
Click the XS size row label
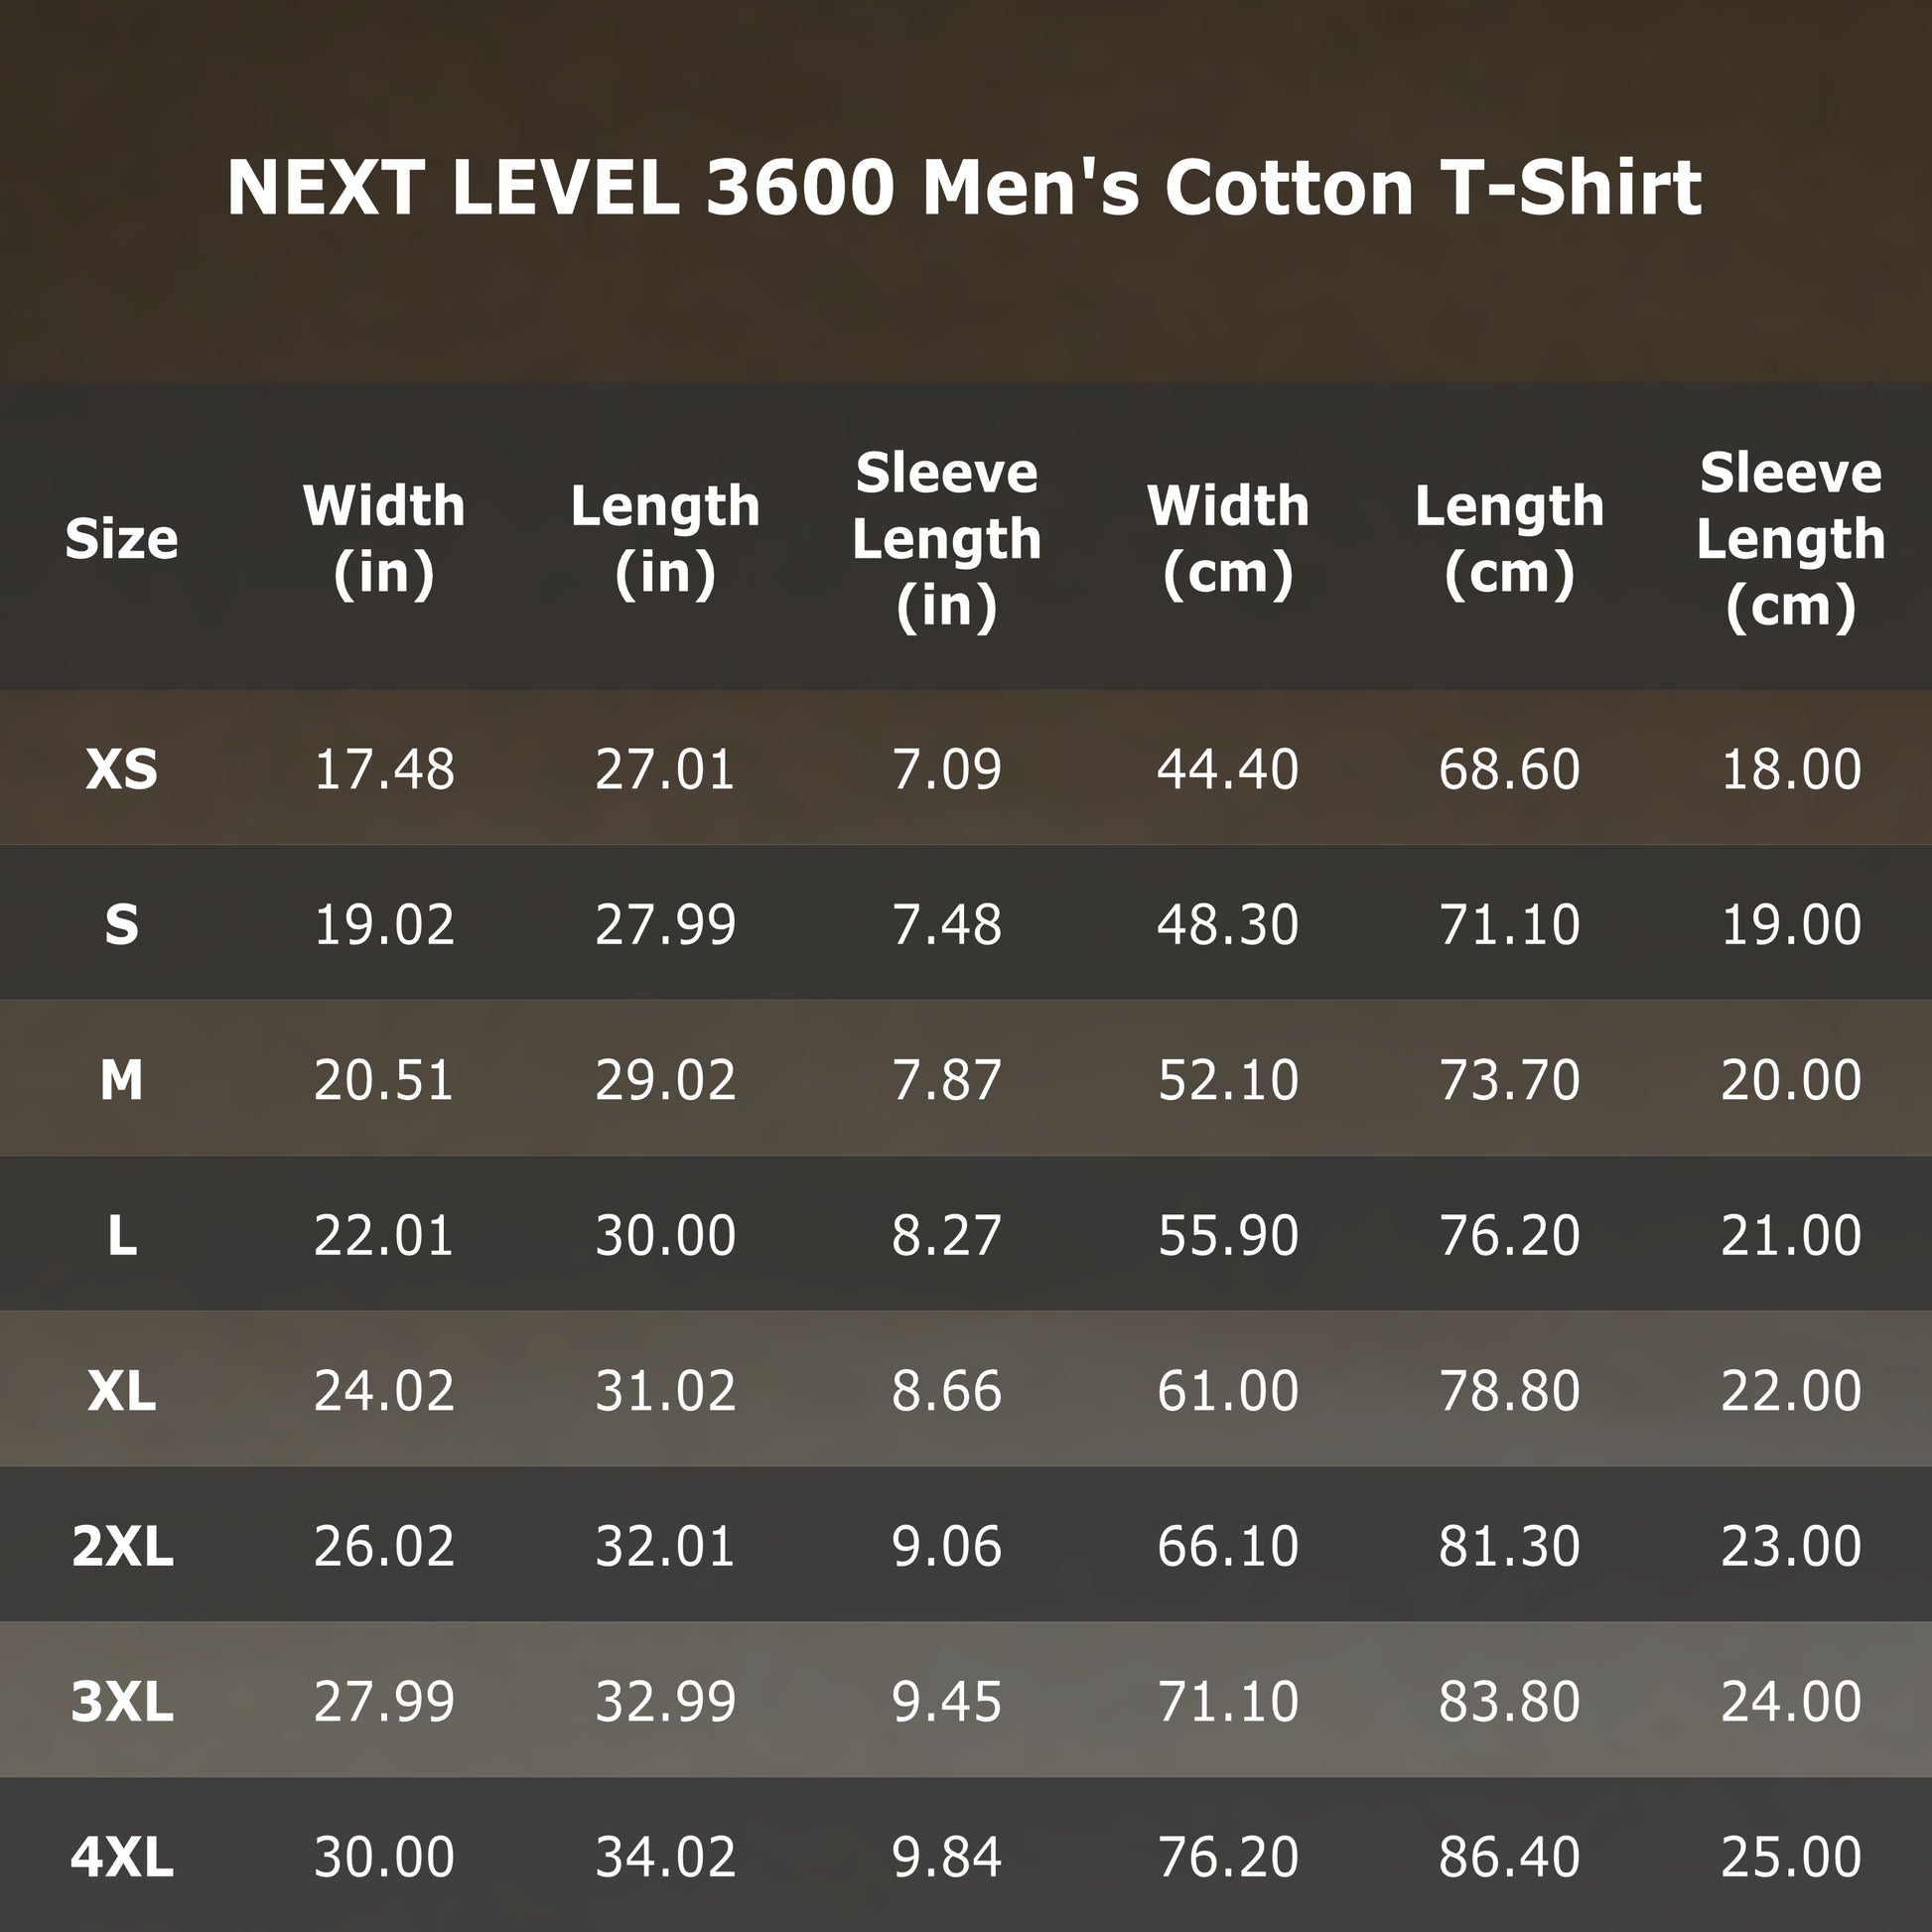(121, 769)
